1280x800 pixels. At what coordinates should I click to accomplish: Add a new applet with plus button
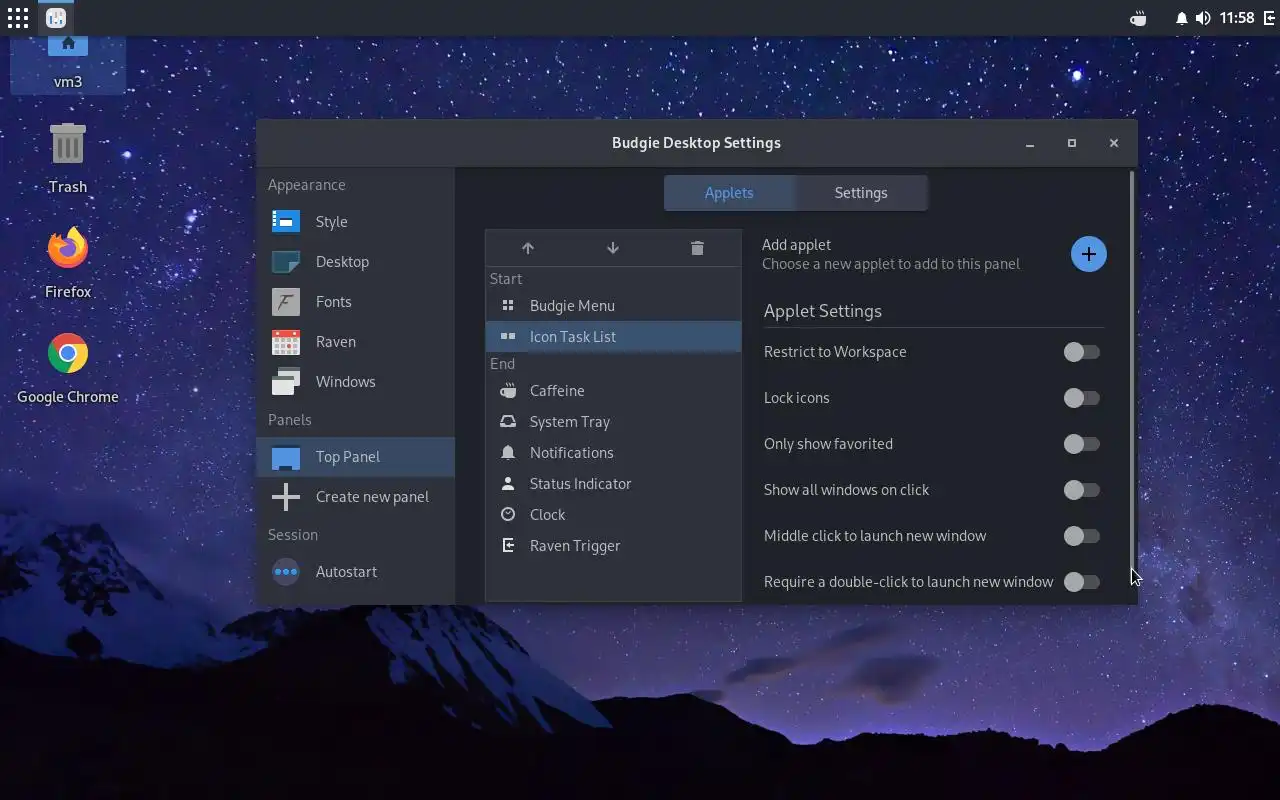(x=1089, y=254)
